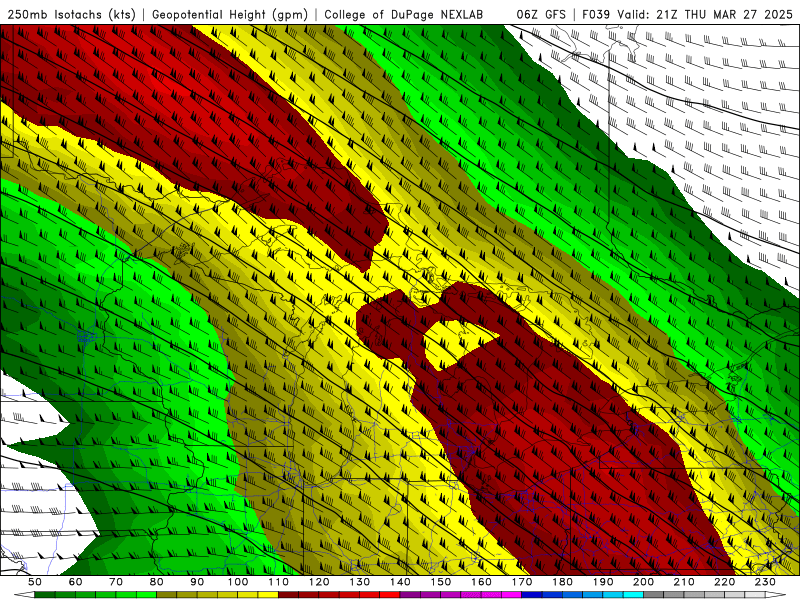Click the 120 value on the color scale

319,582
